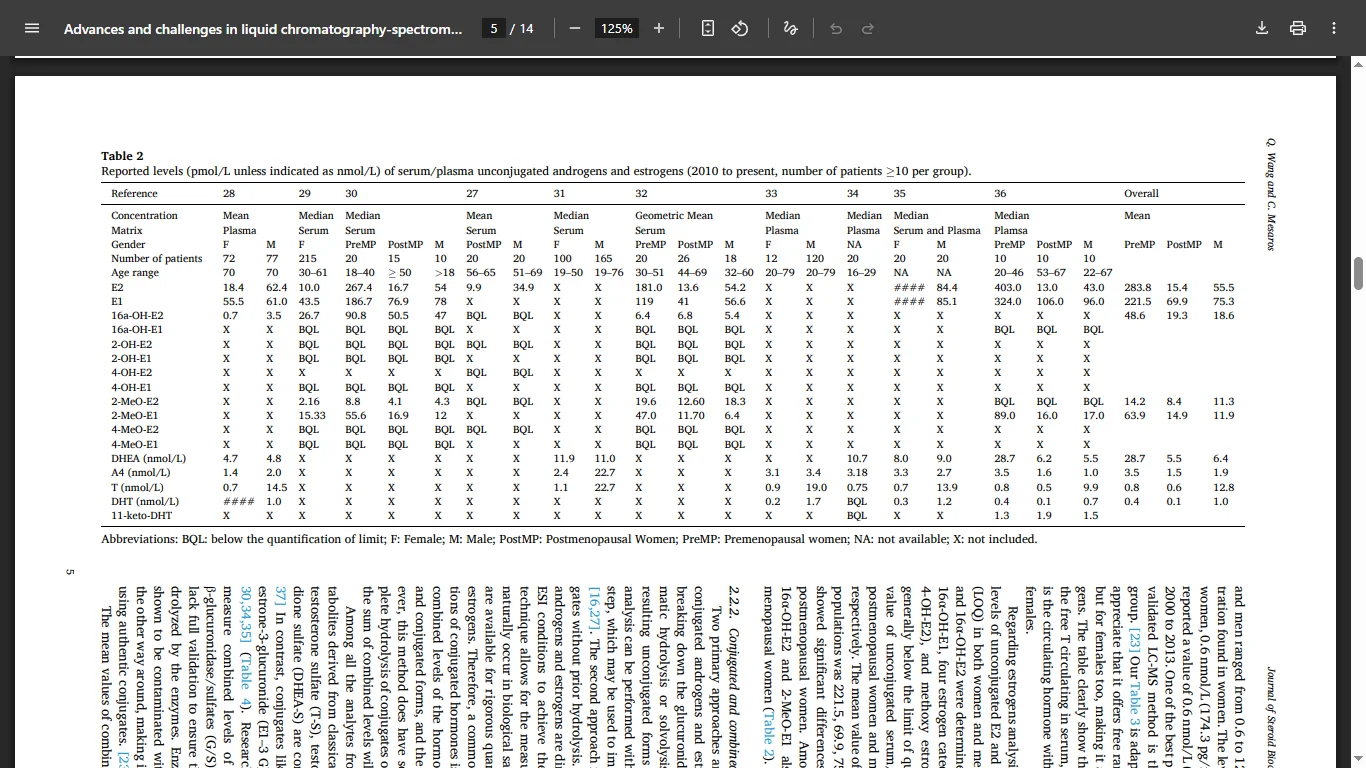Click the 'Matrix' row label
Screen dimensions: 1366x768
127,230
